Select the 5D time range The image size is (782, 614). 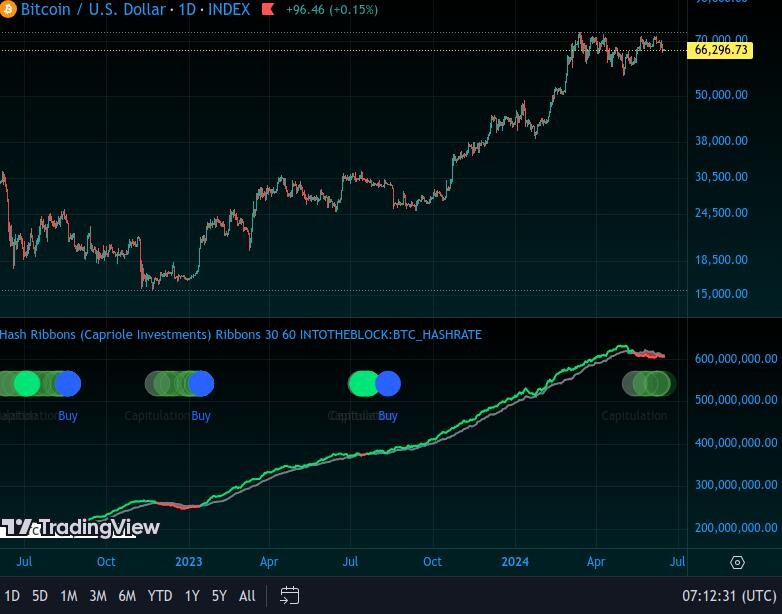click(x=40, y=596)
